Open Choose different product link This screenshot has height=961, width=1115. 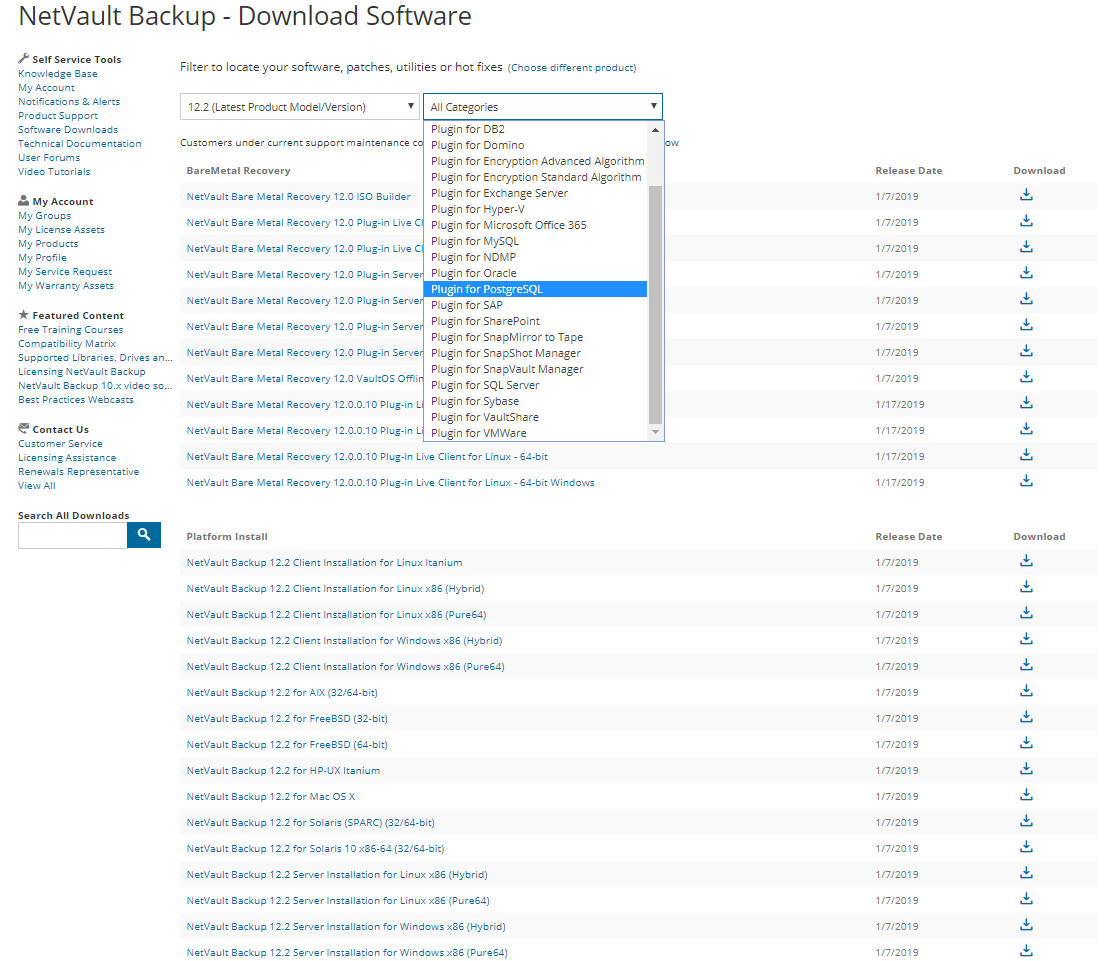tap(572, 68)
